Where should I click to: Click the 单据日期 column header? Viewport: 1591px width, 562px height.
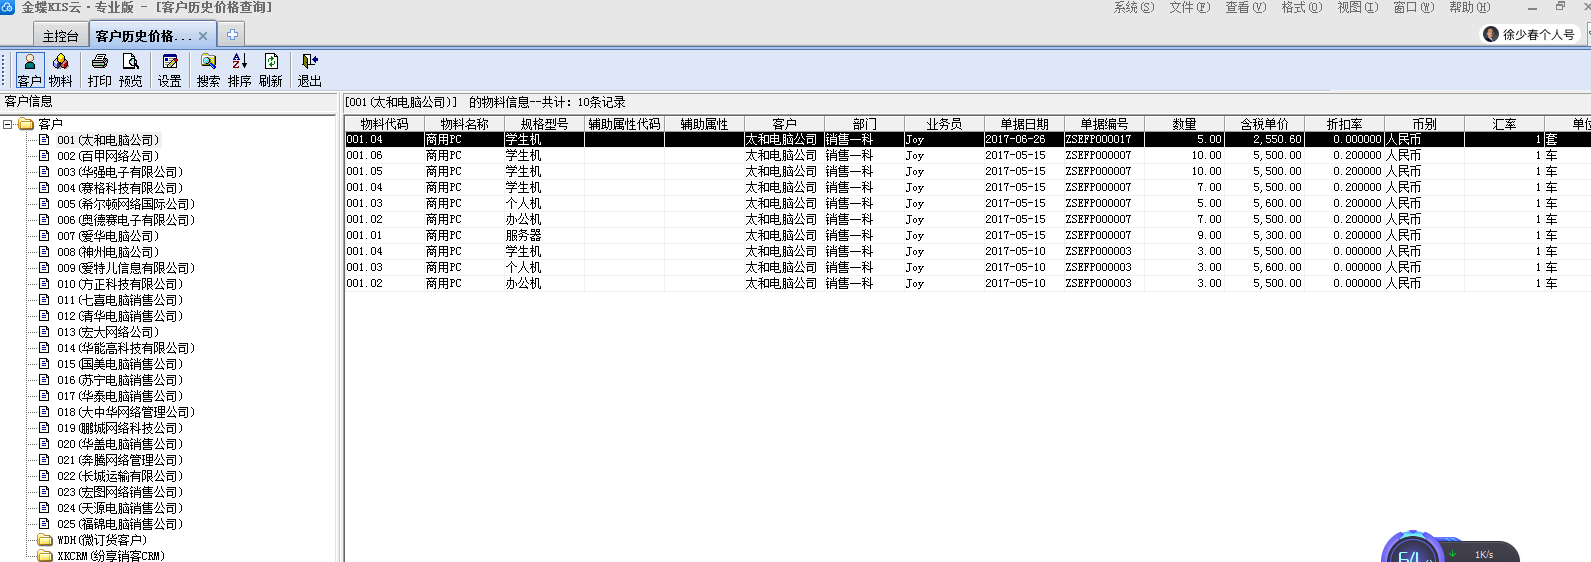coord(1025,124)
